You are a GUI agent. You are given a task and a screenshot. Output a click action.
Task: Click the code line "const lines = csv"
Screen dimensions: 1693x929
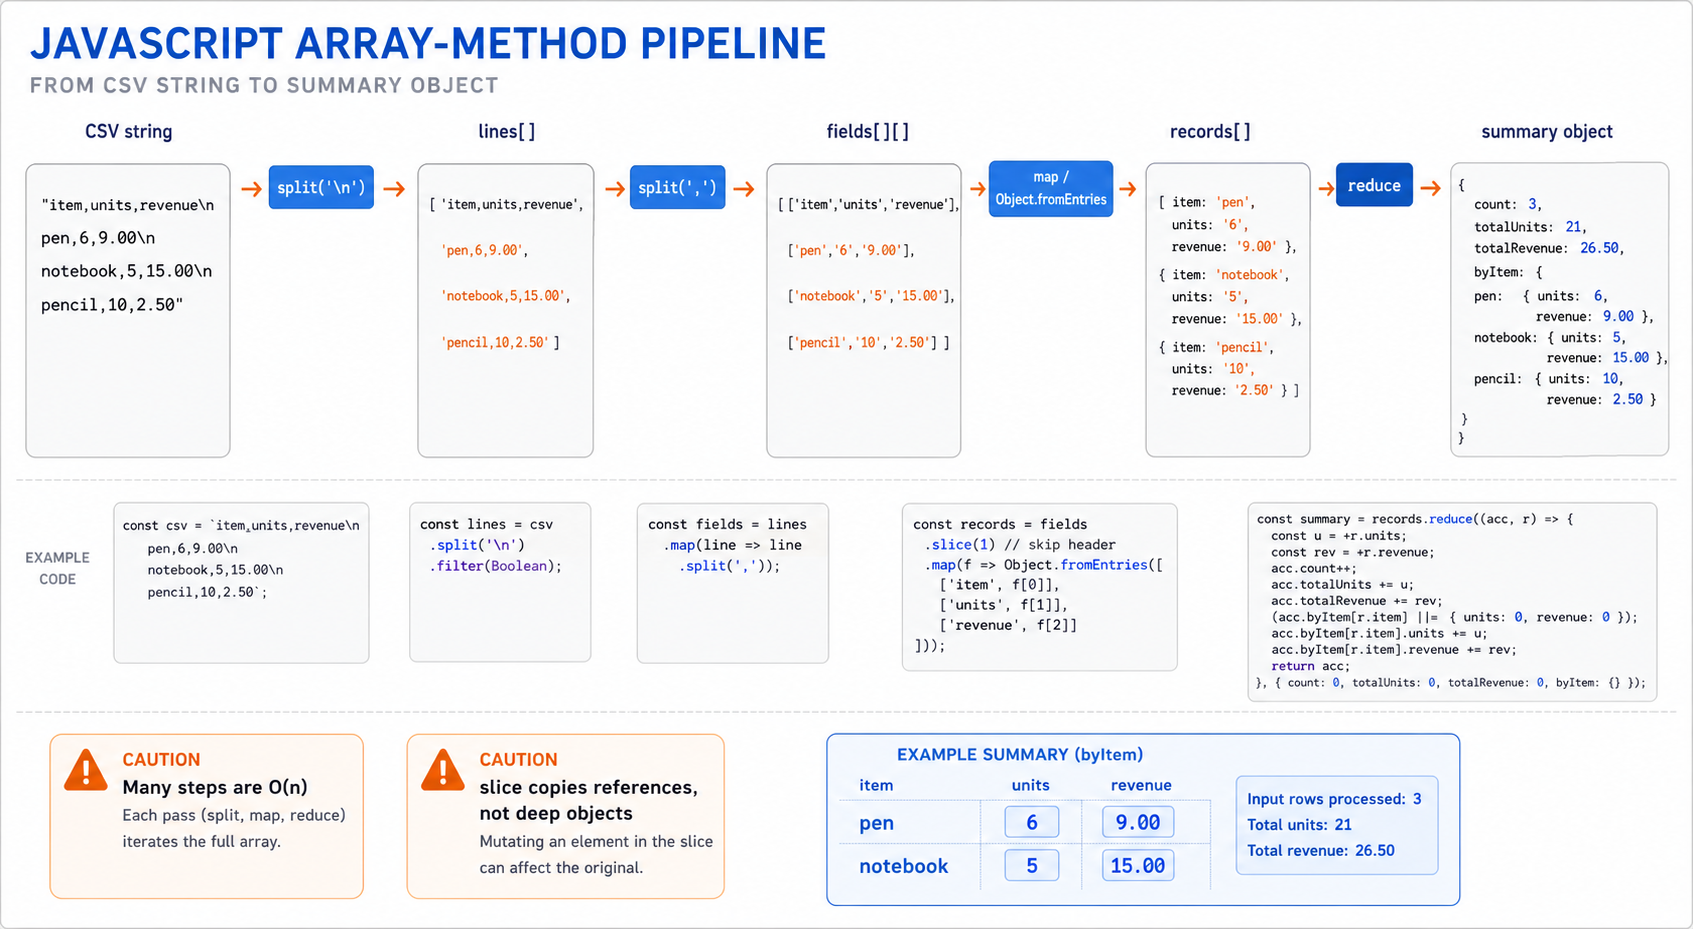486,524
